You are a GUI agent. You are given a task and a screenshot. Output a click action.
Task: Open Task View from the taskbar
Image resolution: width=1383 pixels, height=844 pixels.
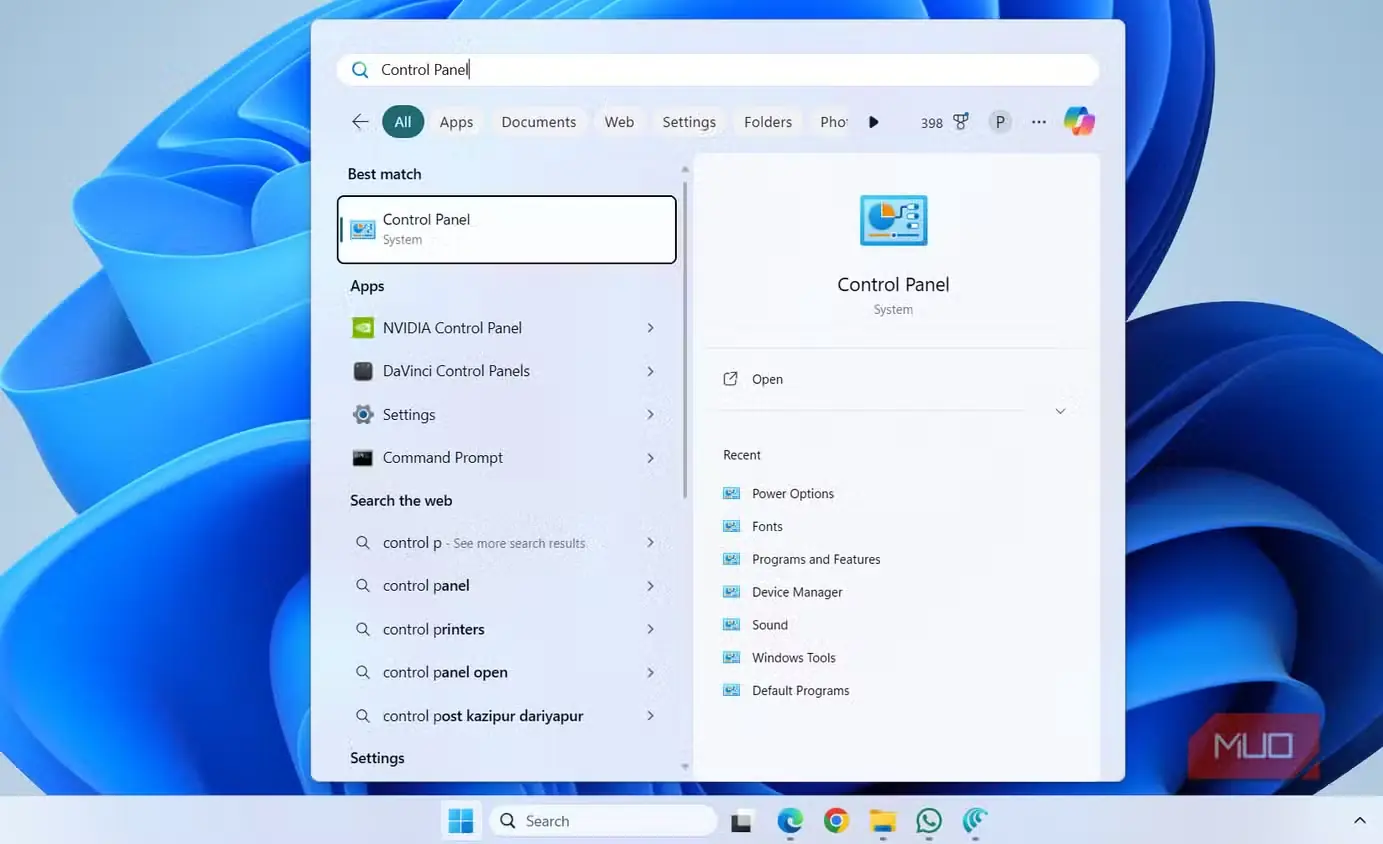[x=741, y=821]
